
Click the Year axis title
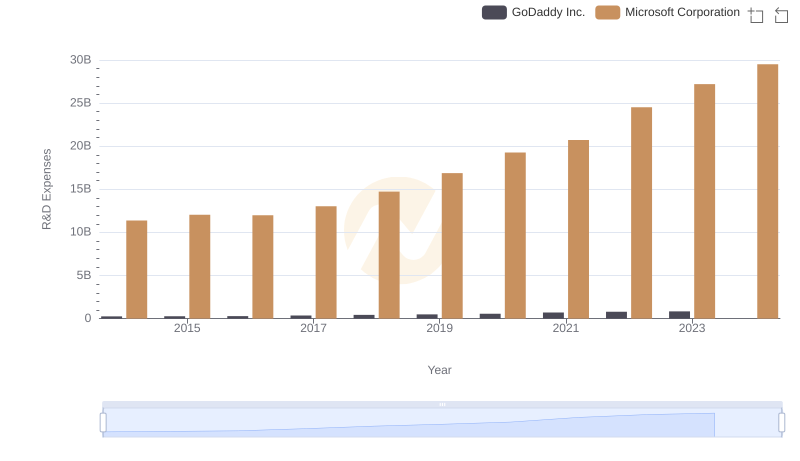439,370
